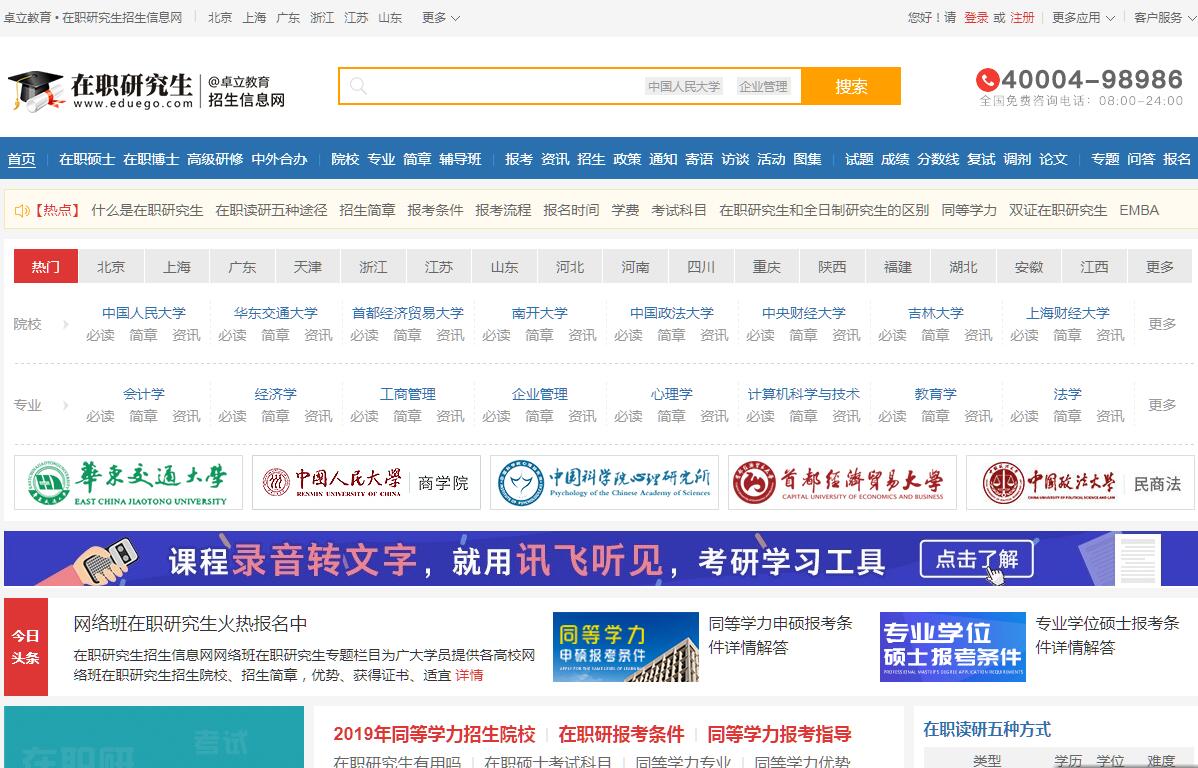Click 点击了解 on the 讯飞听见 banner
The width and height of the screenshot is (1198, 768).
pyautogui.click(x=976, y=560)
